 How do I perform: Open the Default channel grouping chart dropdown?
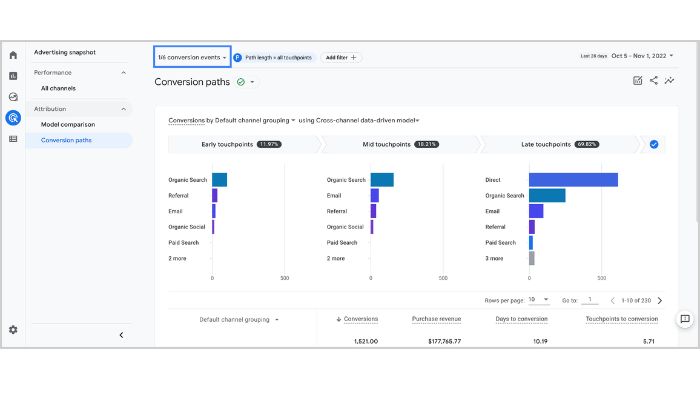pyautogui.click(x=254, y=121)
